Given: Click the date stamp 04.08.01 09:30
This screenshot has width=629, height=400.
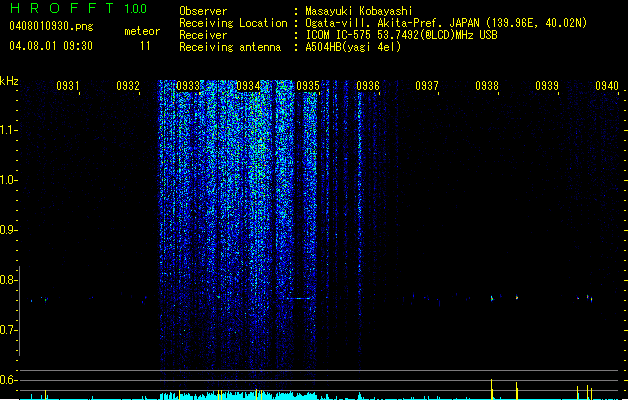Looking at the screenshot, I should pyautogui.click(x=51, y=46).
